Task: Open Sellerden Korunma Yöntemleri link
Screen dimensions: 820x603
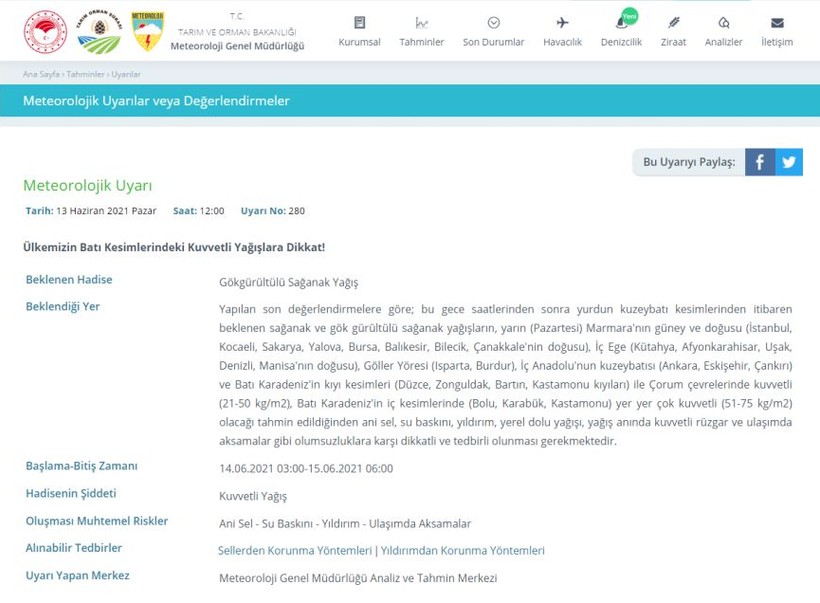Action: click(x=294, y=551)
